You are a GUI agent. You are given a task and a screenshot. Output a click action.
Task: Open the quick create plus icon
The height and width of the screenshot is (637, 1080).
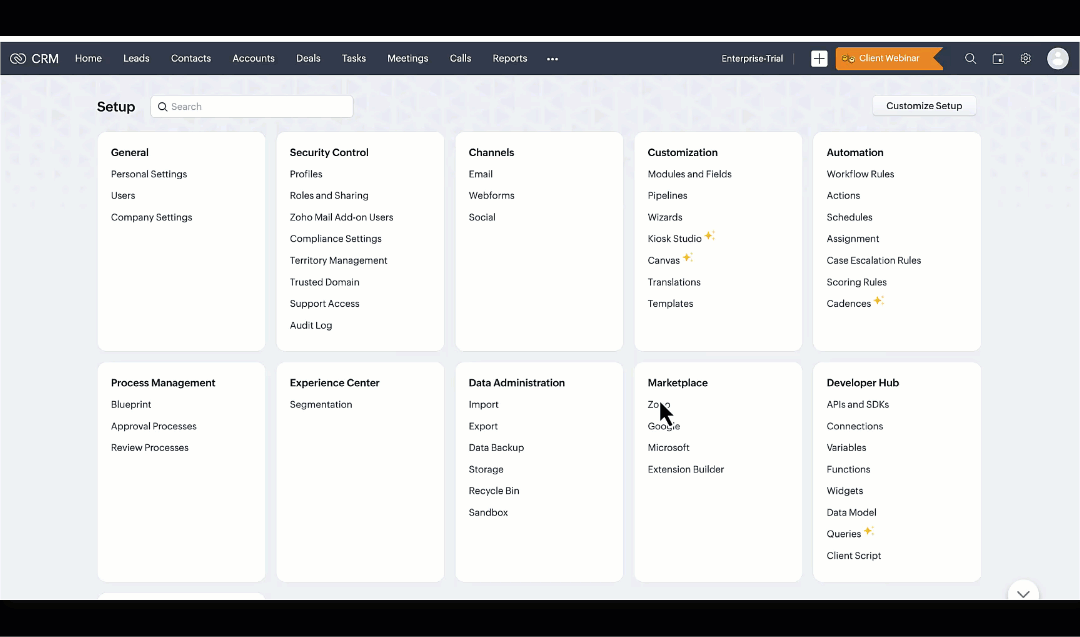(819, 59)
